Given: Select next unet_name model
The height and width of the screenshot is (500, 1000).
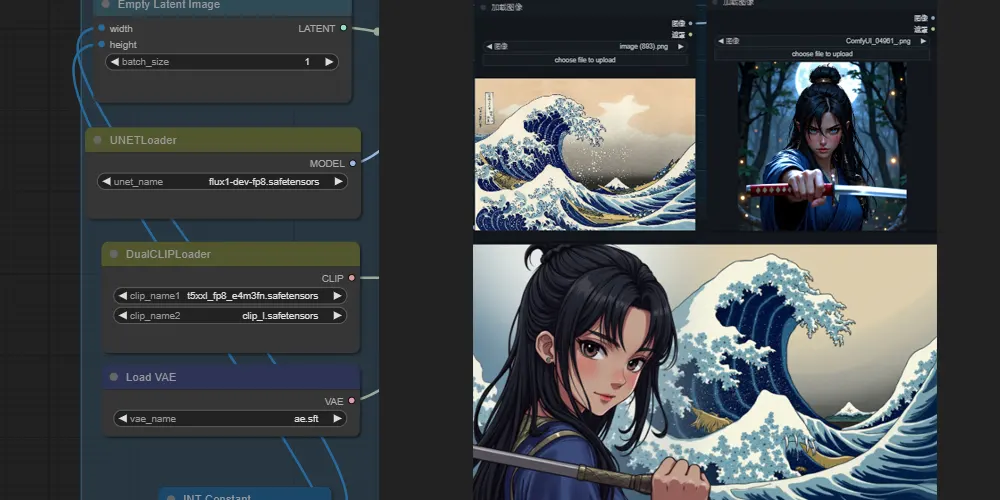Looking at the screenshot, I should (338, 182).
